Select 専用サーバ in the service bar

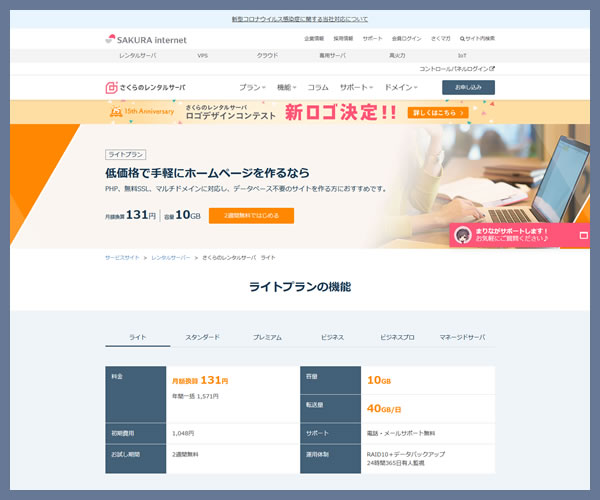(333, 56)
